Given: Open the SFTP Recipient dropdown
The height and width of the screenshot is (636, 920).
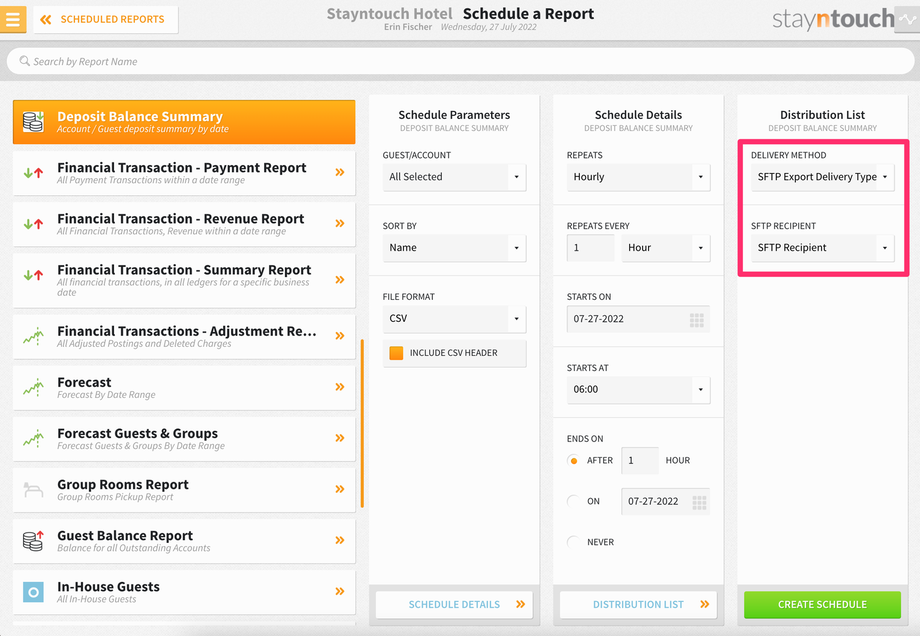Looking at the screenshot, I should tap(823, 248).
